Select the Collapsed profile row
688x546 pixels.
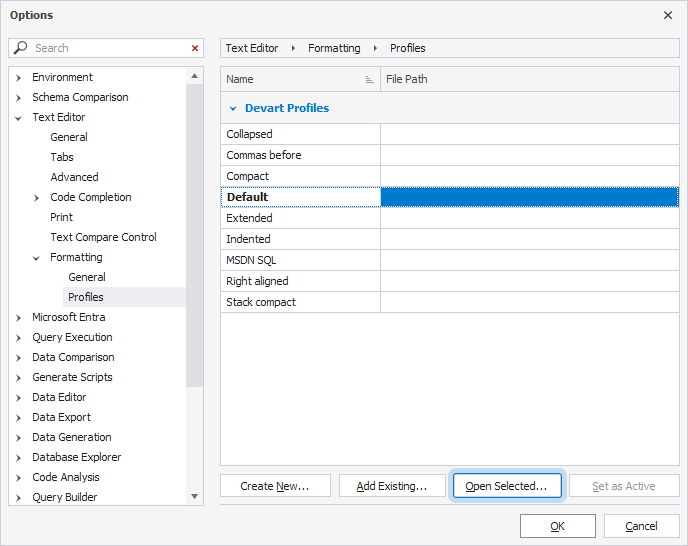point(450,134)
